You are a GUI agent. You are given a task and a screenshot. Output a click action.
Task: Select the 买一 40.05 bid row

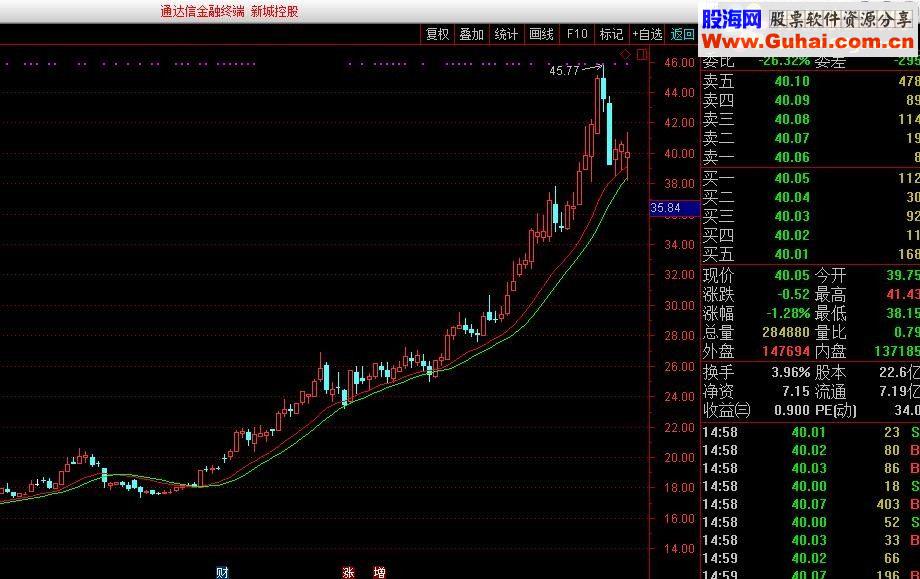pos(811,178)
